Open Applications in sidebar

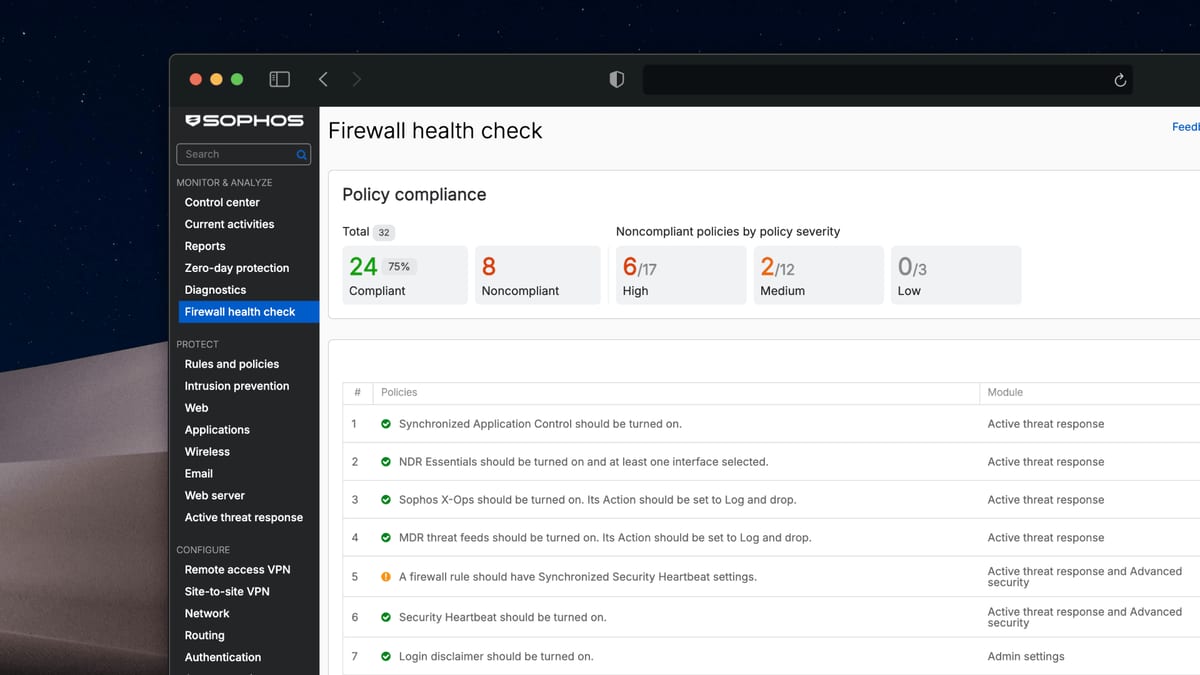[x=217, y=430]
